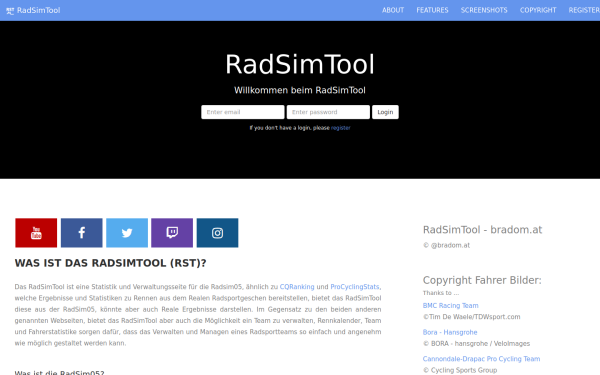
Task: Click heading 'WAS IST DAS RADSIMTOOL (RST)?'
Action: [111, 263]
